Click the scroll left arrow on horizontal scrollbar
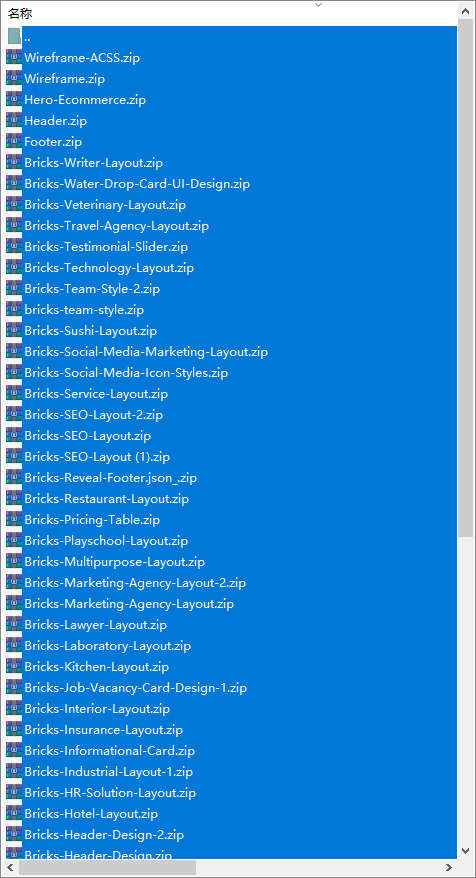The image size is (476, 878). [x=10, y=867]
